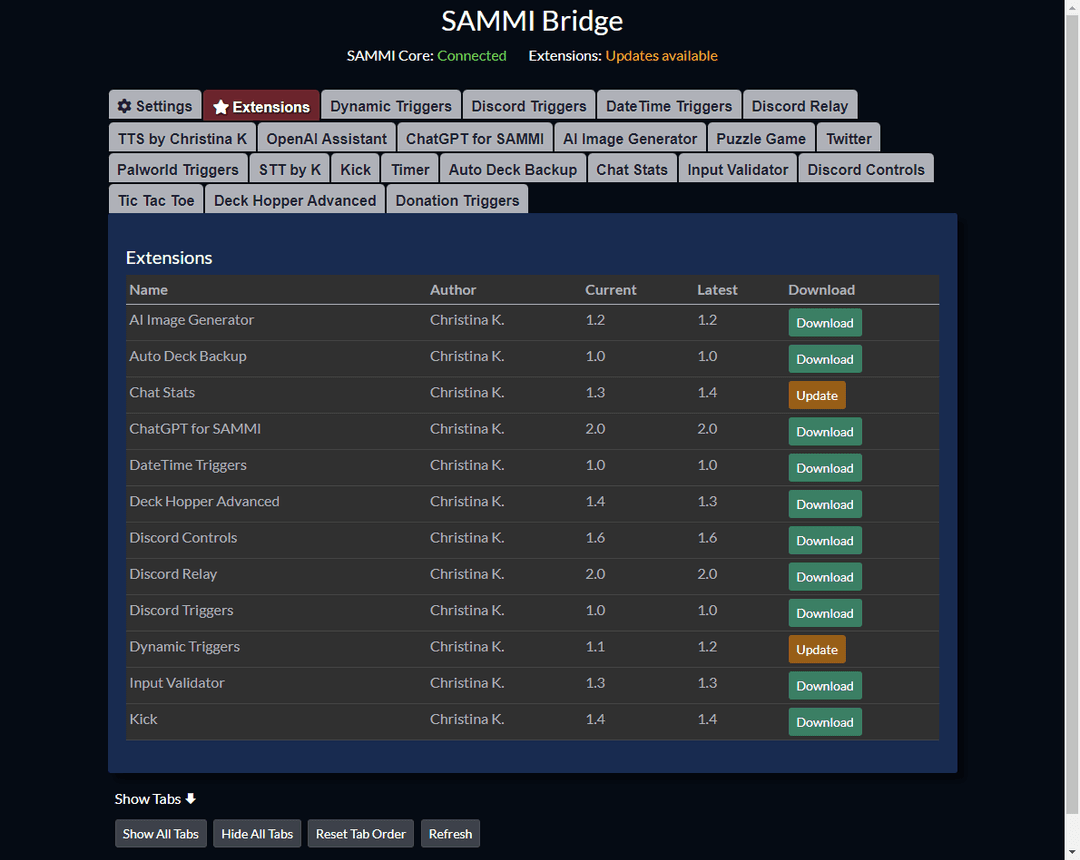Select the OpenAI Assistant tab

click(326, 138)
